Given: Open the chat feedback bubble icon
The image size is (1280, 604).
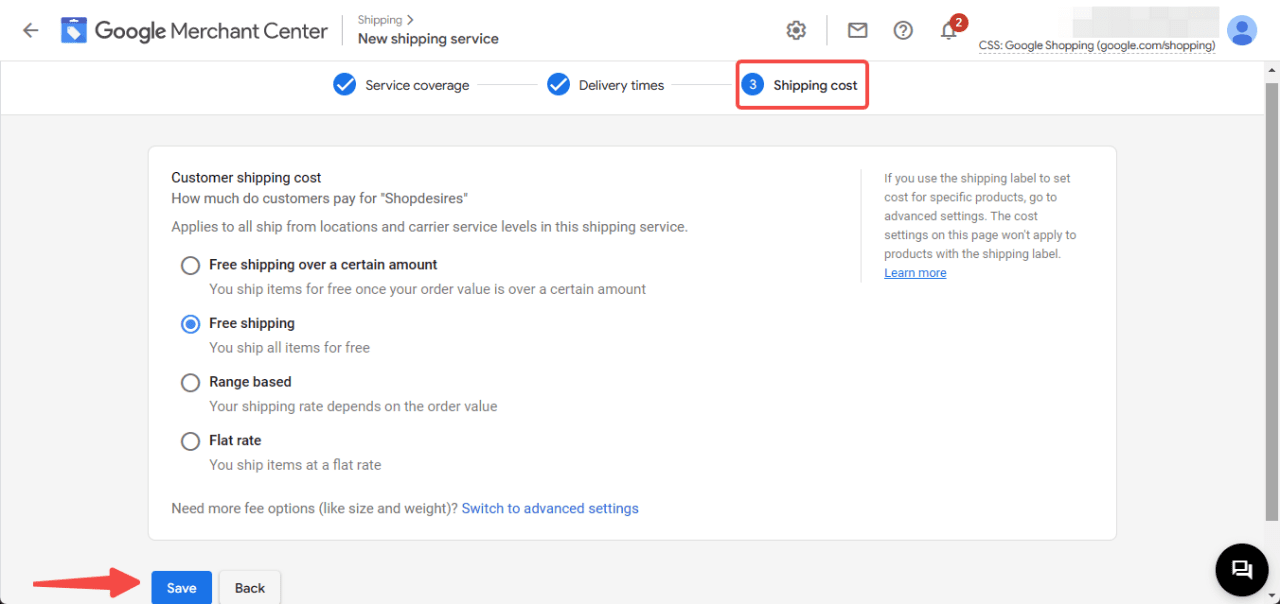Looking at the screenshot, I should (1242, 569).
